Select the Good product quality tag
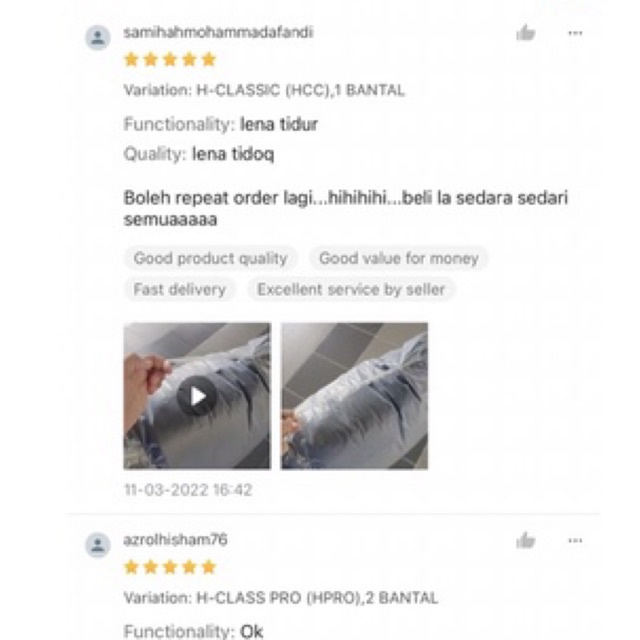 [211, 258]
